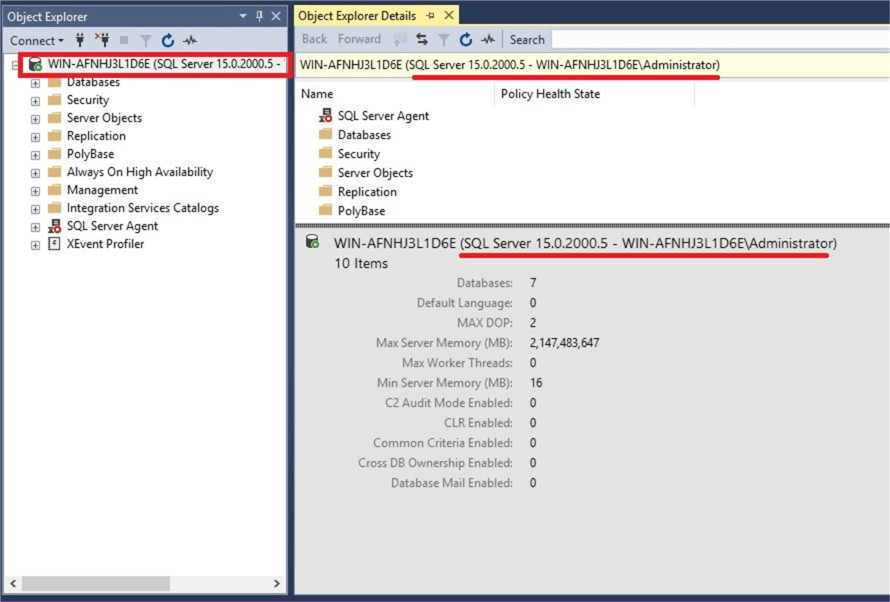Toggle auto-hide pin on Object Explorer

click(259, 16)
